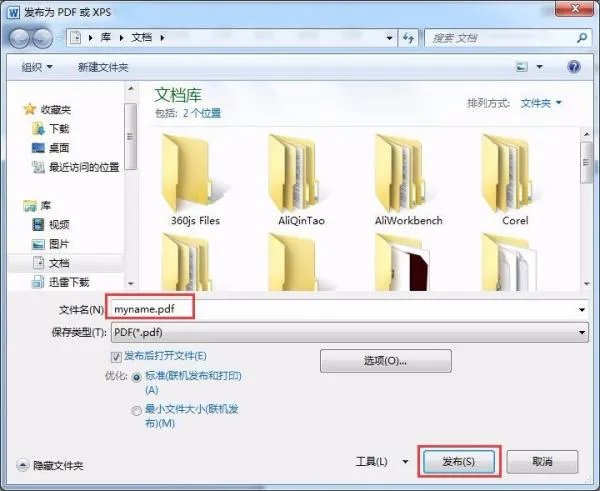Click the 发布(S) button
This screenshot has width=600, height=491.
point(459,462)
